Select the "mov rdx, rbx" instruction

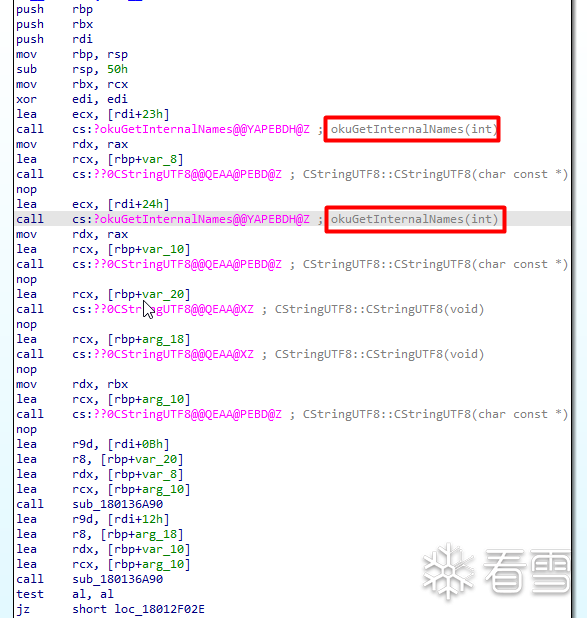tap(72, 384)
